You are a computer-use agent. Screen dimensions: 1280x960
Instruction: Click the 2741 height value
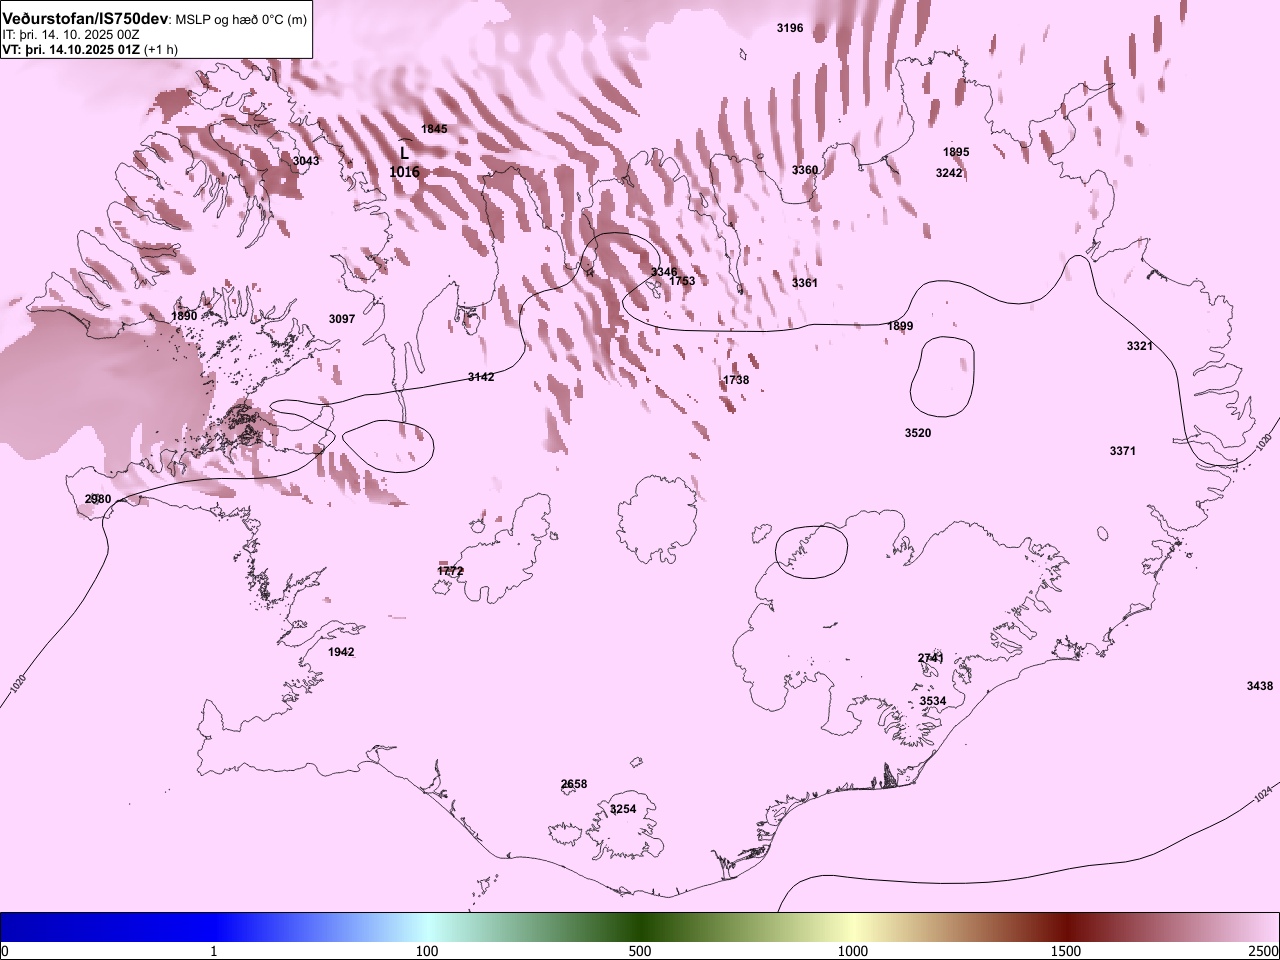tap(930, 658)
